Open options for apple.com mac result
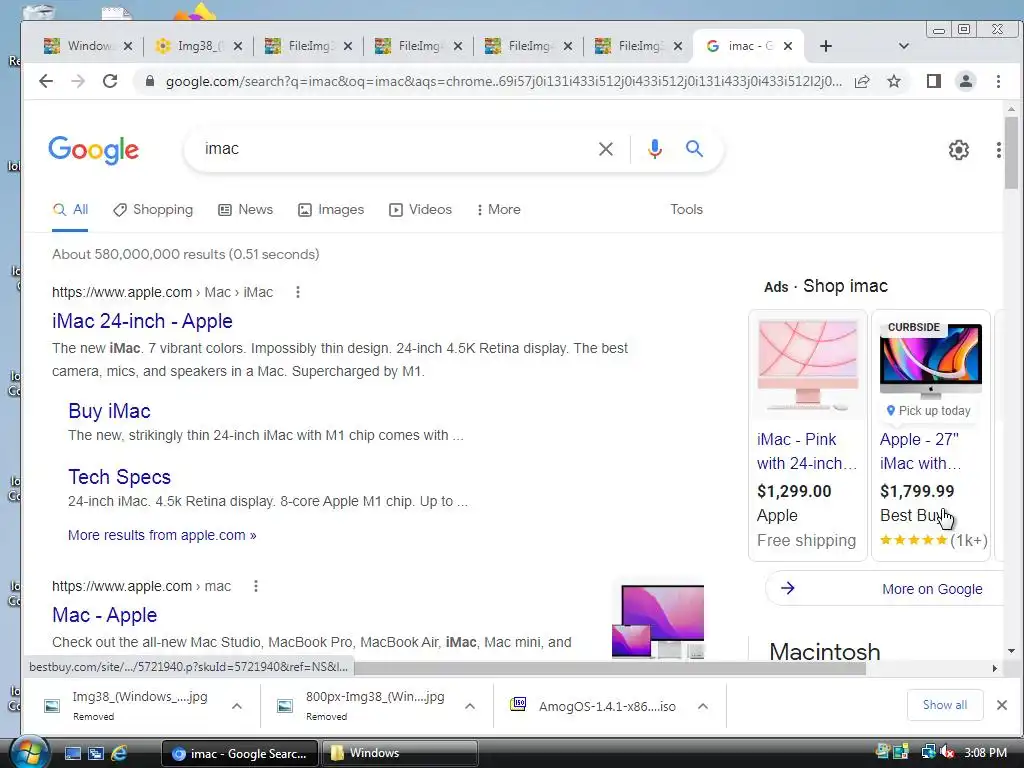 click(x=256, y=586)
